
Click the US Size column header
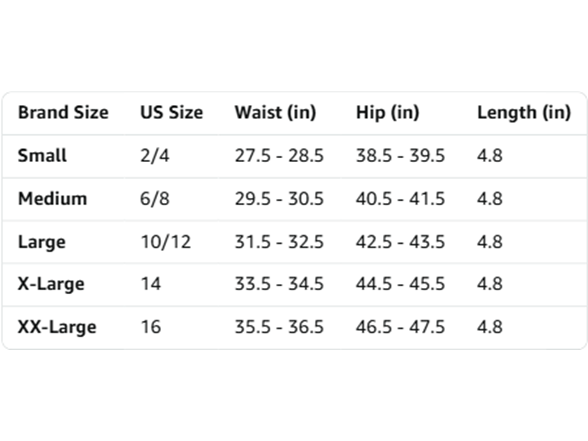(x=171, y=112)
